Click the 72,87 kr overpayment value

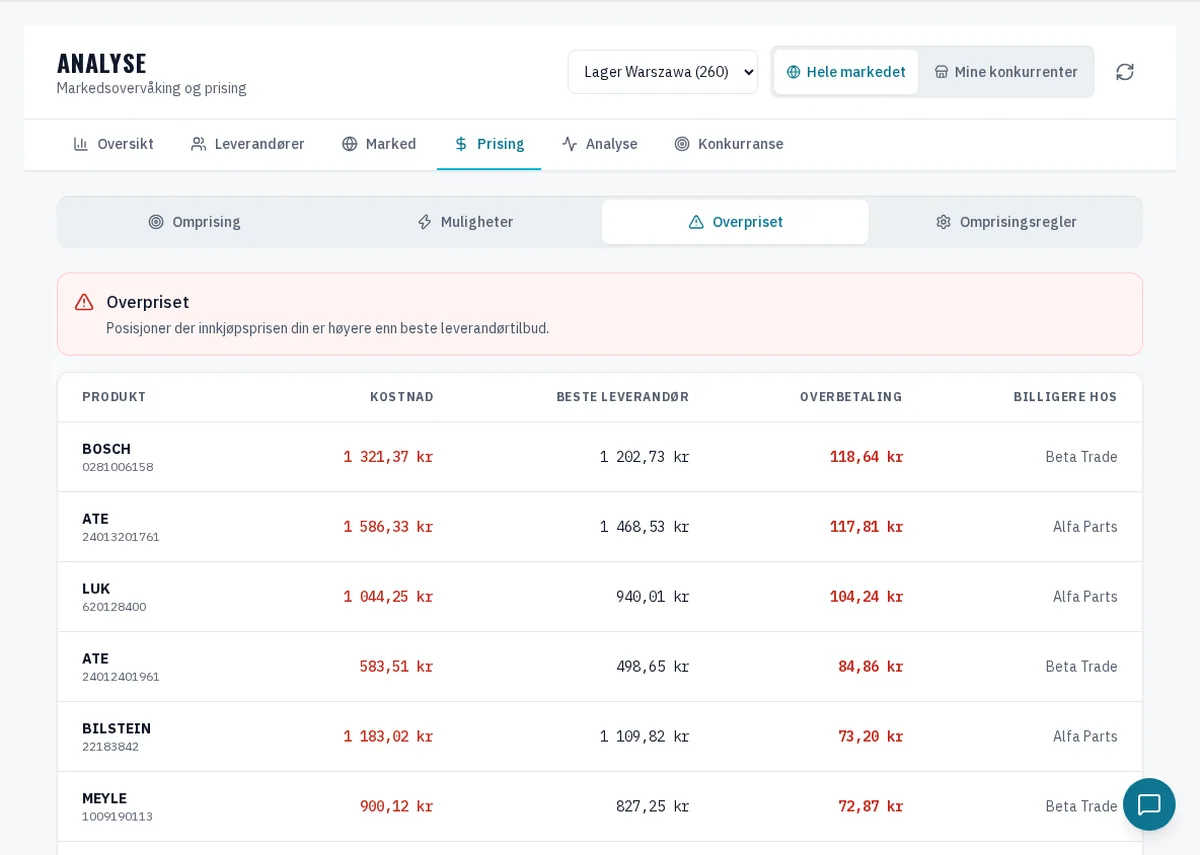(x=870, y=807)
